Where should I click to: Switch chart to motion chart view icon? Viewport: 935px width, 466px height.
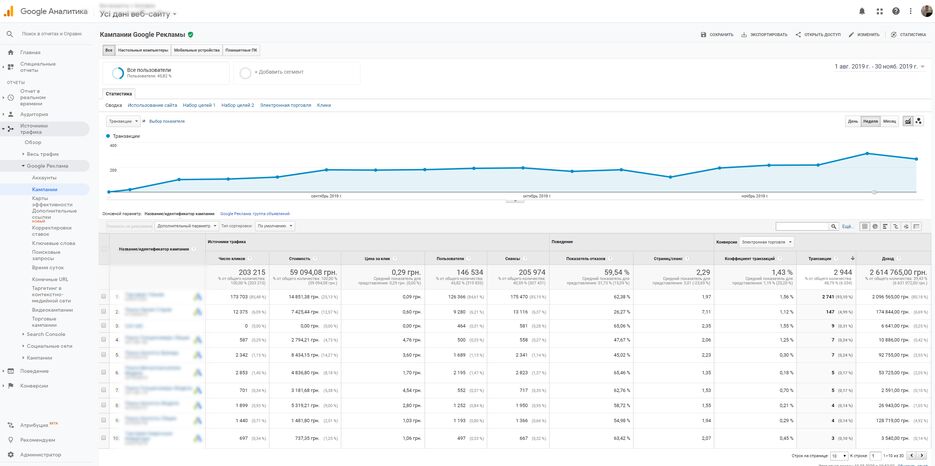tap(919, 121)
